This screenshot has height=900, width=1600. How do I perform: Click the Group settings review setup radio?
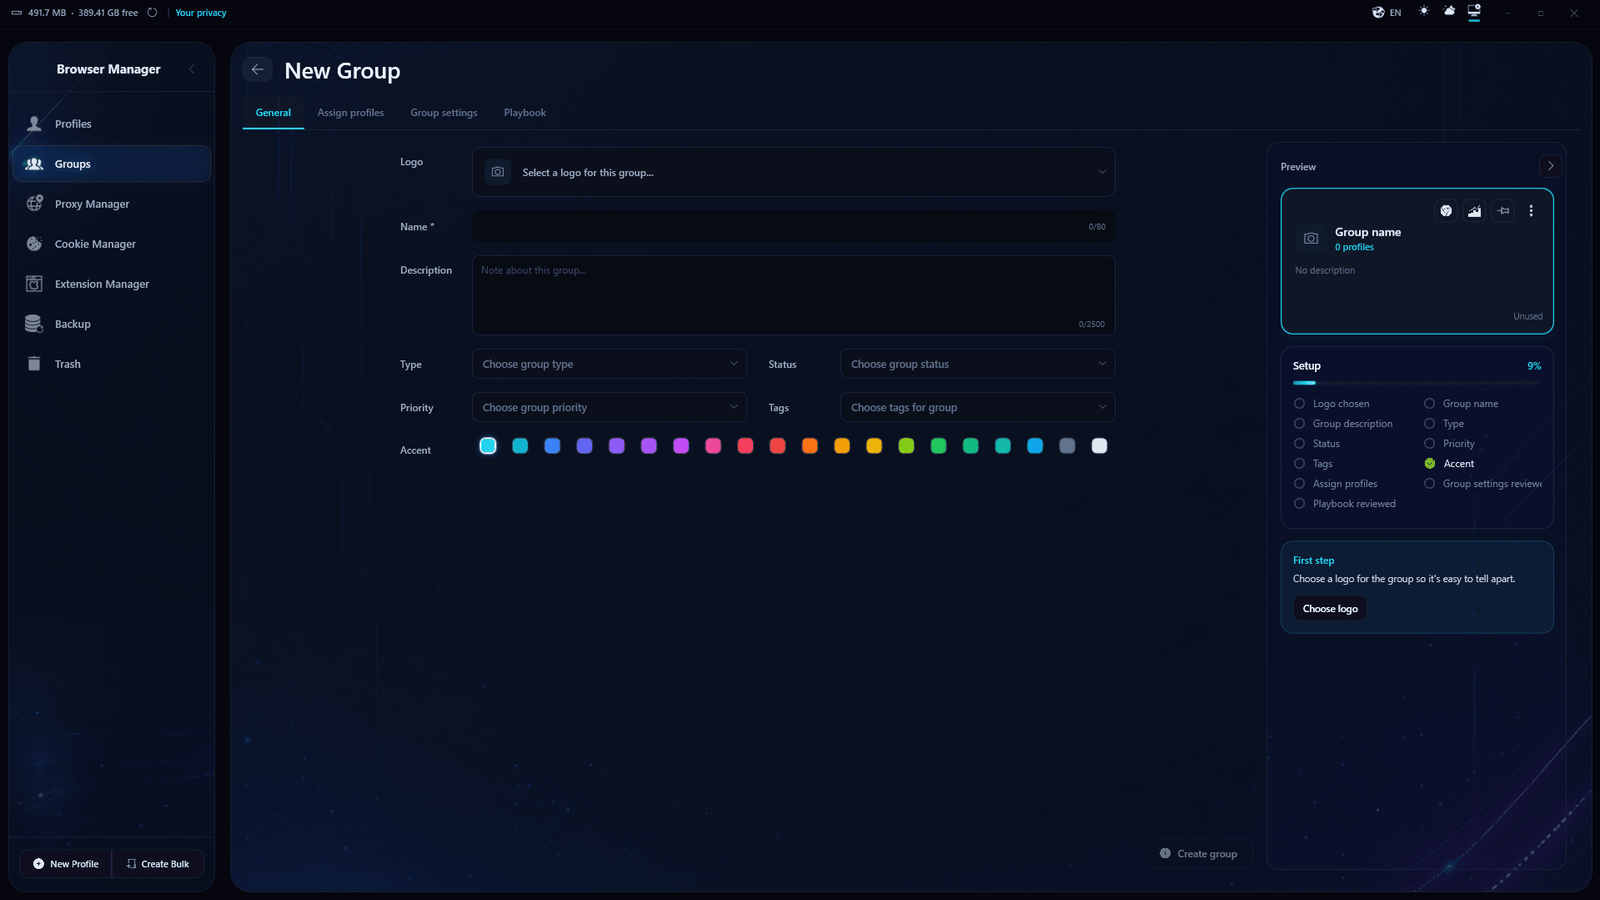1429,484
